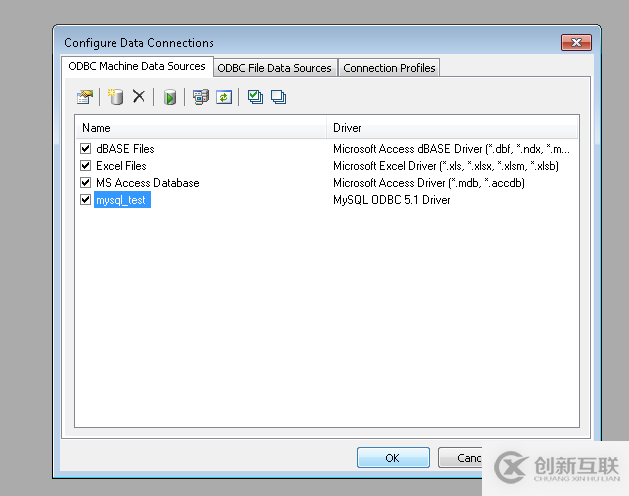The height and width of the screenshot is (496, 629).
Task: Open ODBC Administrator computers icon
Action: click(x=201, y=97)
